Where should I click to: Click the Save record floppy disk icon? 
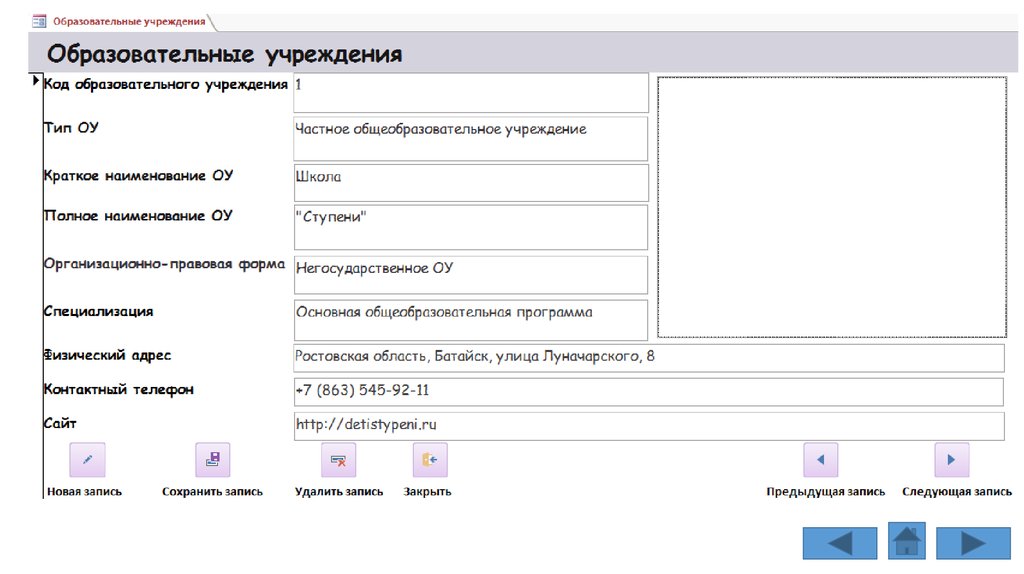coord(212,460)
